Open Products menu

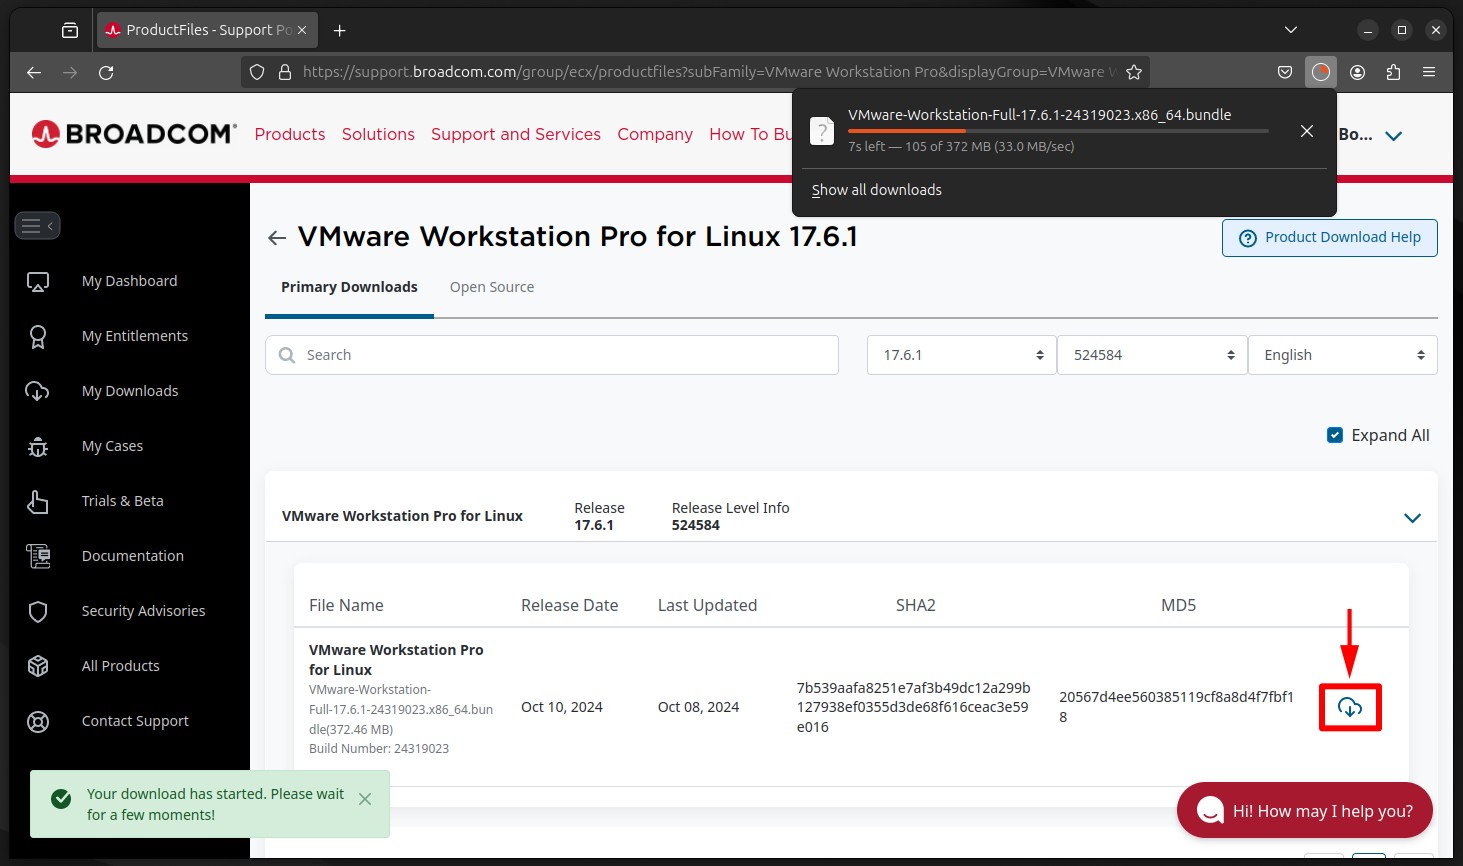tap(290, 134)
